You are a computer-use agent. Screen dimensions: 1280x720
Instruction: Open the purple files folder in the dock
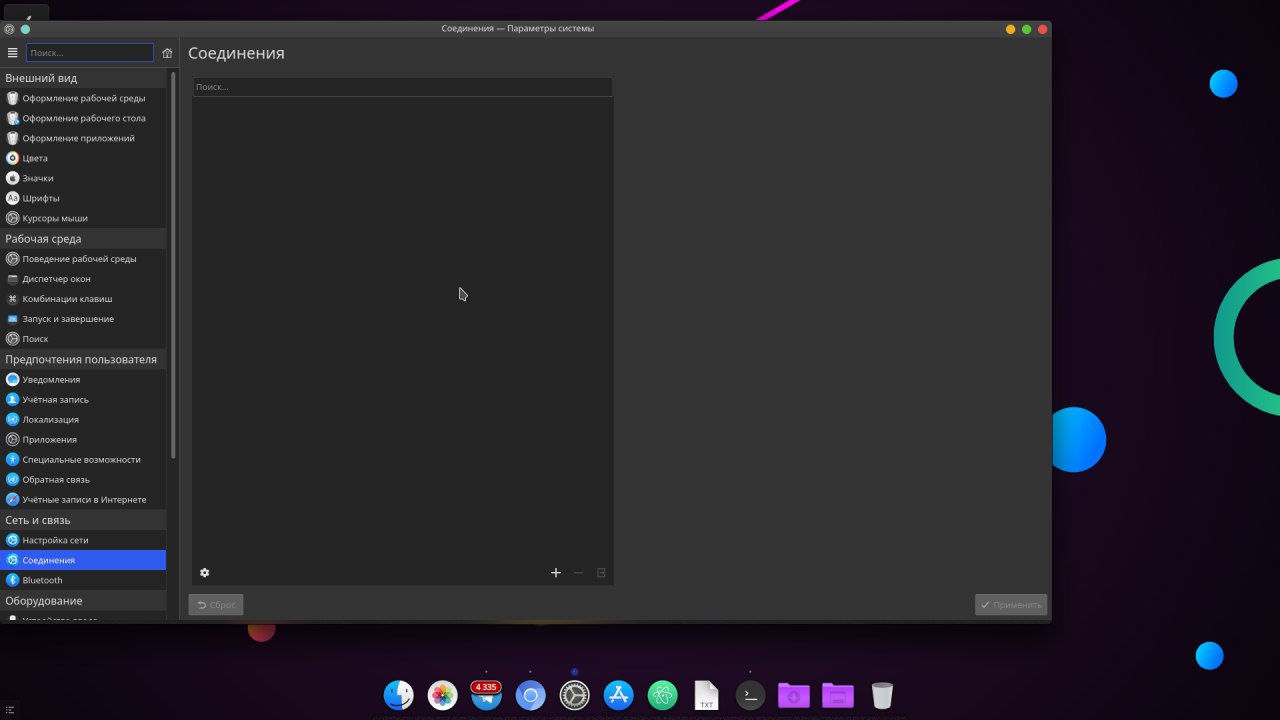838,695
